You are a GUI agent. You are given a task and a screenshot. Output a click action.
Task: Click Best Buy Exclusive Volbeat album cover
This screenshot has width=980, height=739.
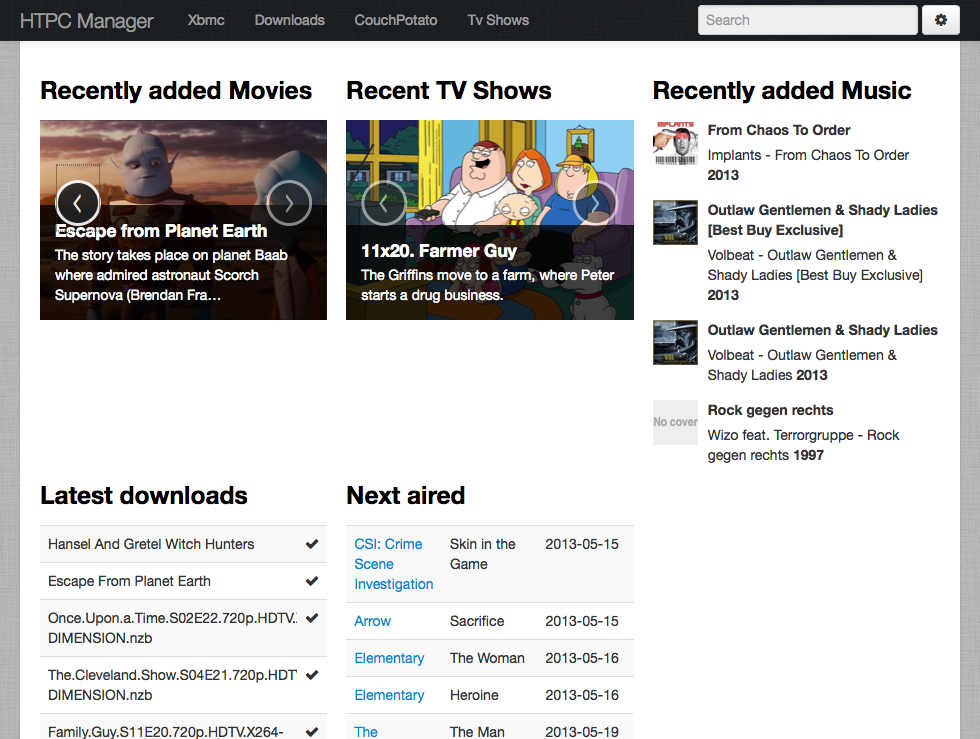coord(675,223)
